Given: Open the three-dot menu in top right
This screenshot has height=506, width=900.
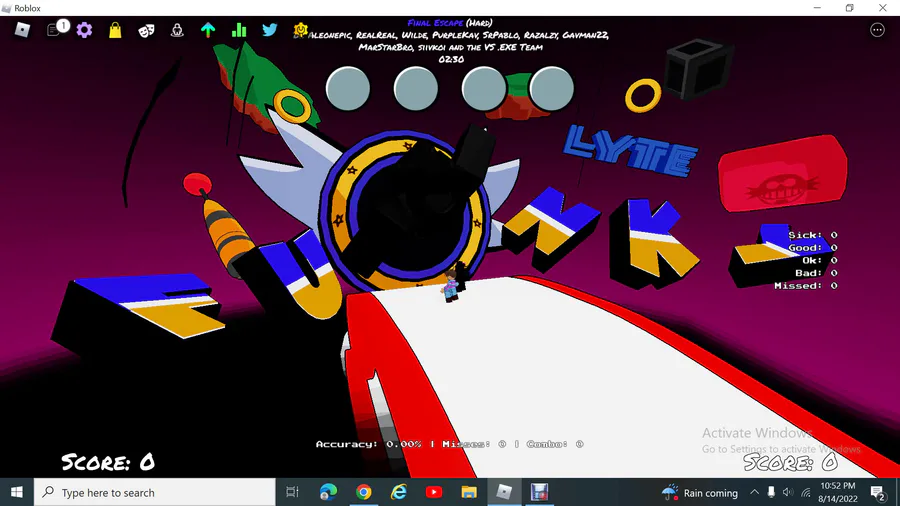Looking at the screenshot, I should (x=877, y=30).
